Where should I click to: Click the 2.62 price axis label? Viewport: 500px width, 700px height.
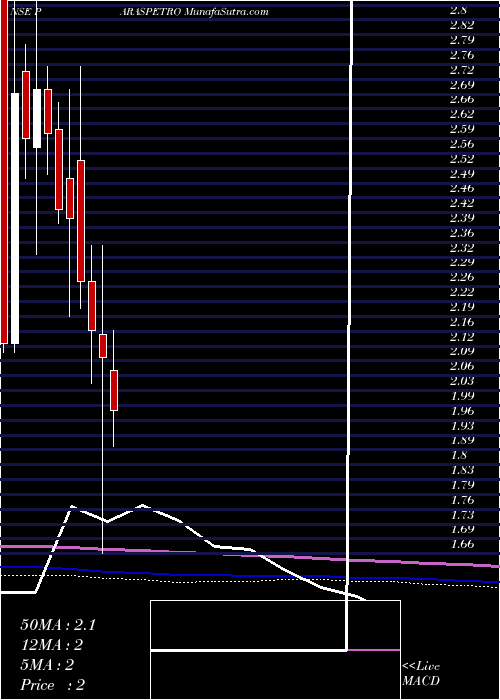pos(462,114)
